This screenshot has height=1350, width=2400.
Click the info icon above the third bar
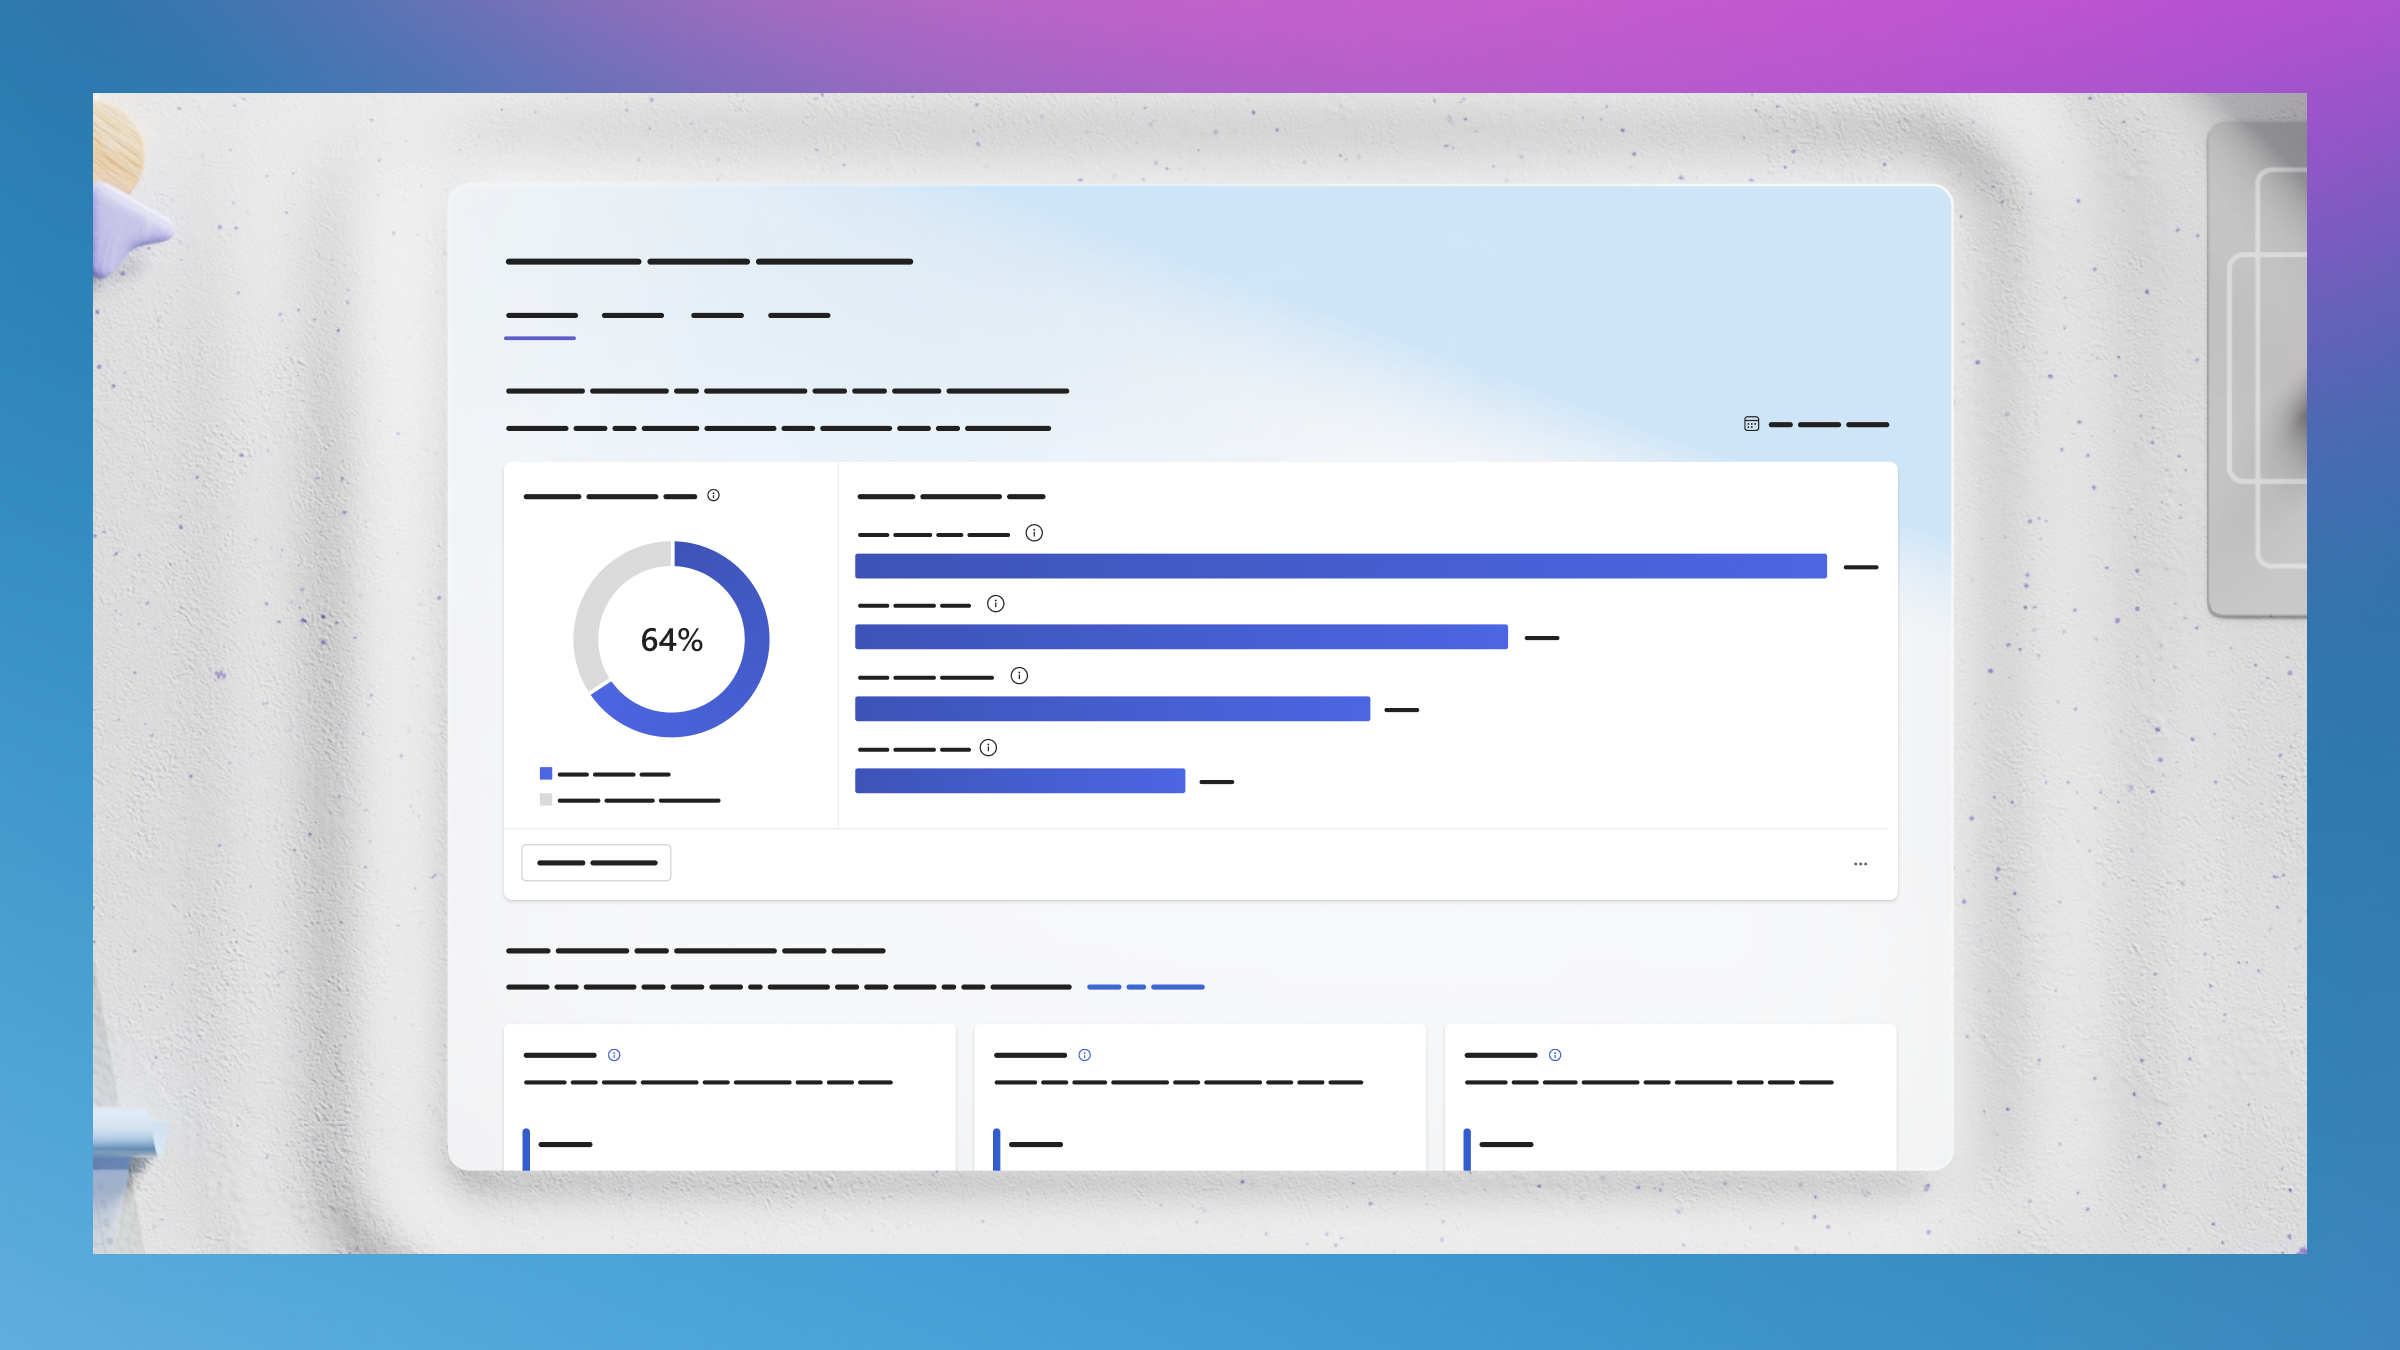coord(1020,676)
